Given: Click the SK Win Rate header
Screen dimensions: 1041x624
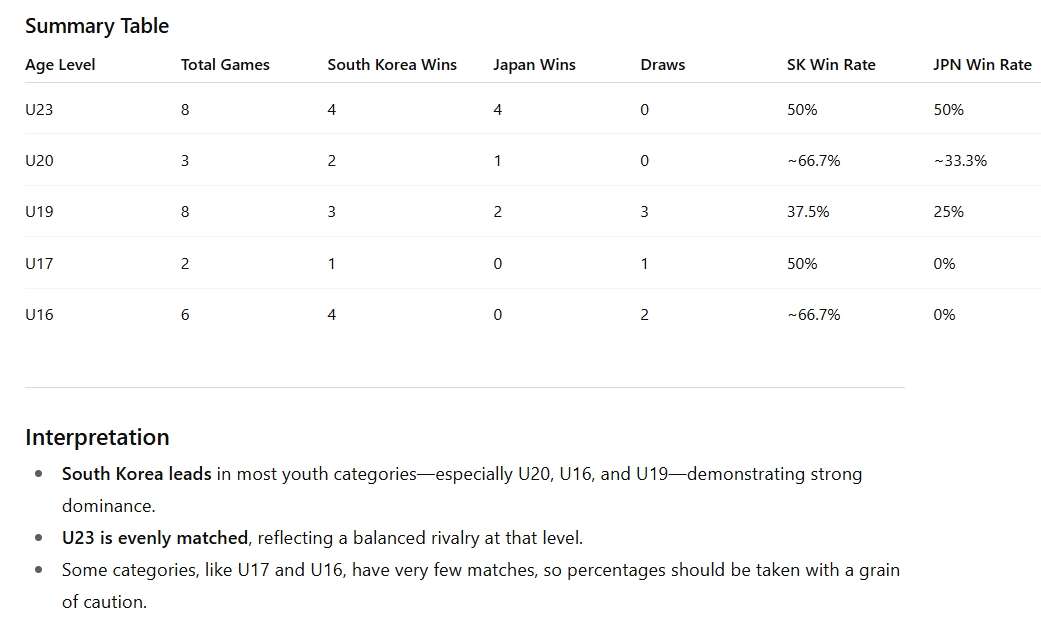Looking at the screenshot, I should 831,65.
